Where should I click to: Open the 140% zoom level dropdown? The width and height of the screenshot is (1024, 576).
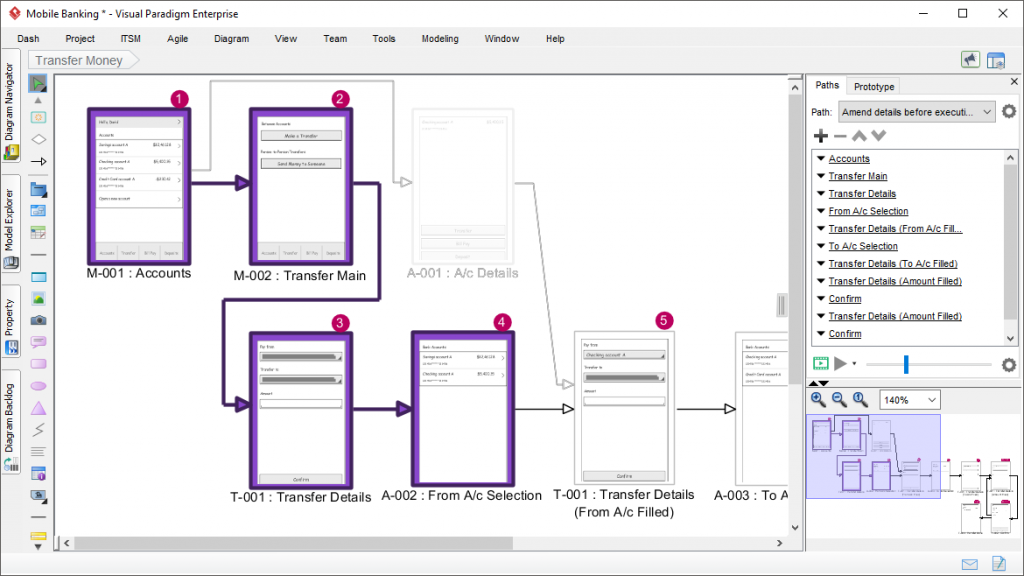[x=909, y=399]
